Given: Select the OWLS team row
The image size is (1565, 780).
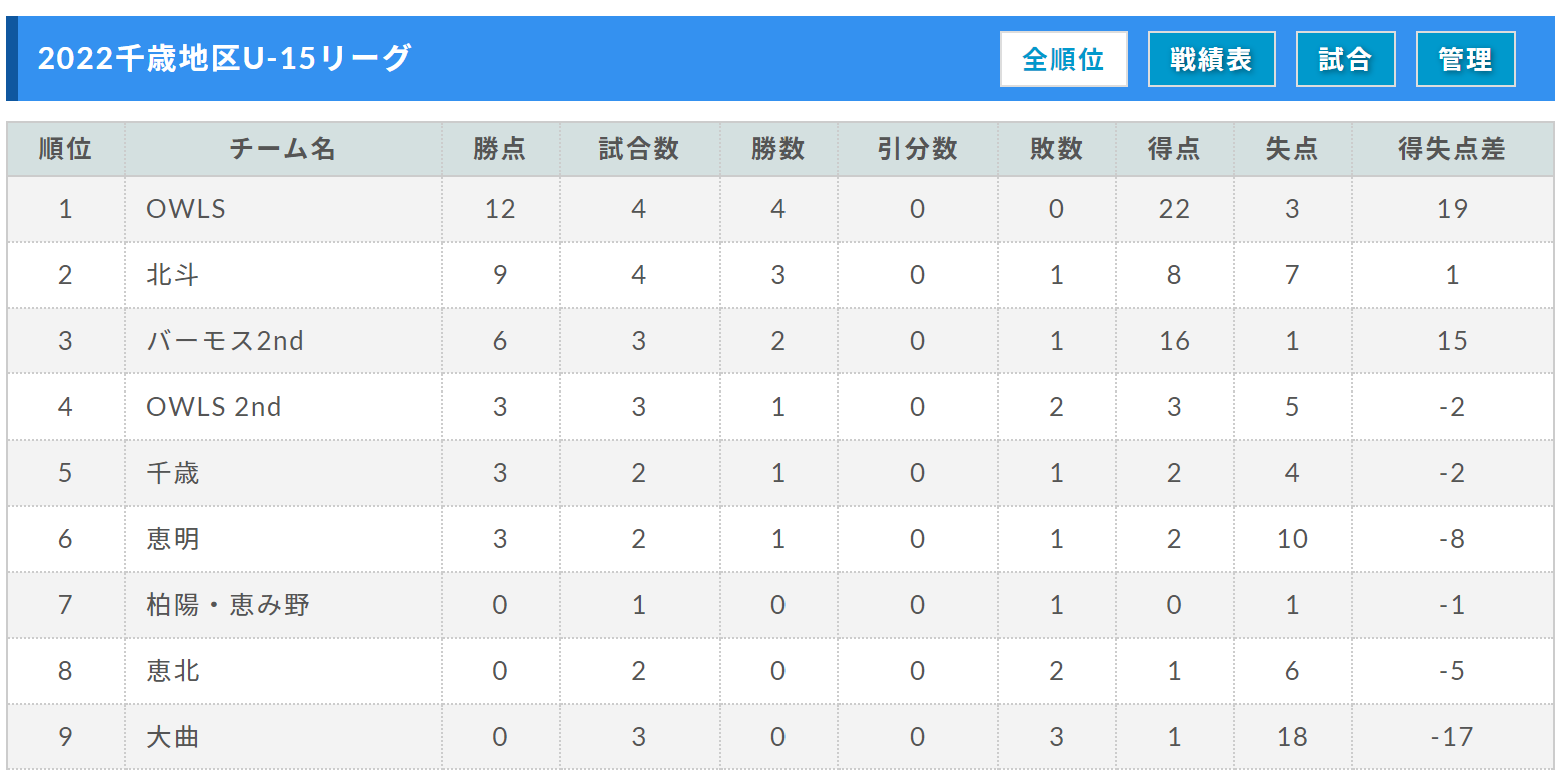Looking at the screenshot, I should [x=780, y=209].
